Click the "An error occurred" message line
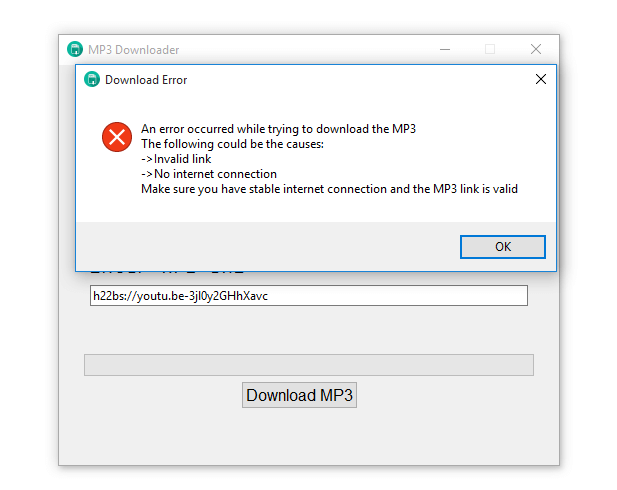The height and width of the screenshot is (490, 617). coord(278,129)
